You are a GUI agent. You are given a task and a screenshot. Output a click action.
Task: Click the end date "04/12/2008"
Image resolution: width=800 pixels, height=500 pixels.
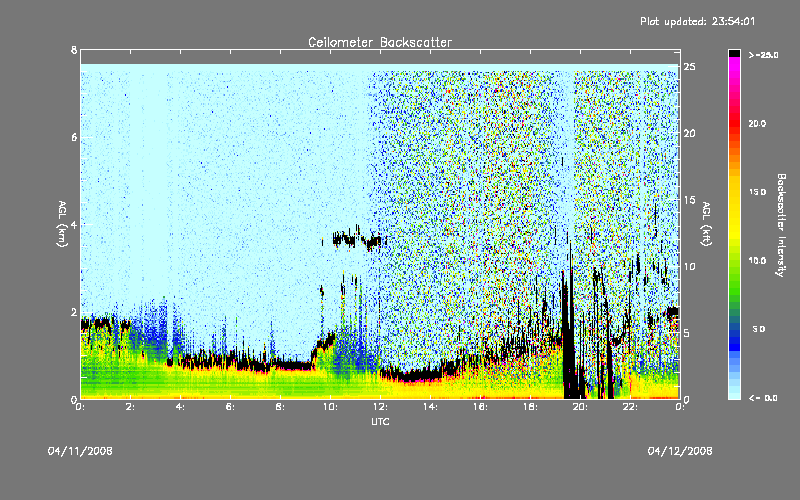tap(680, 451)
